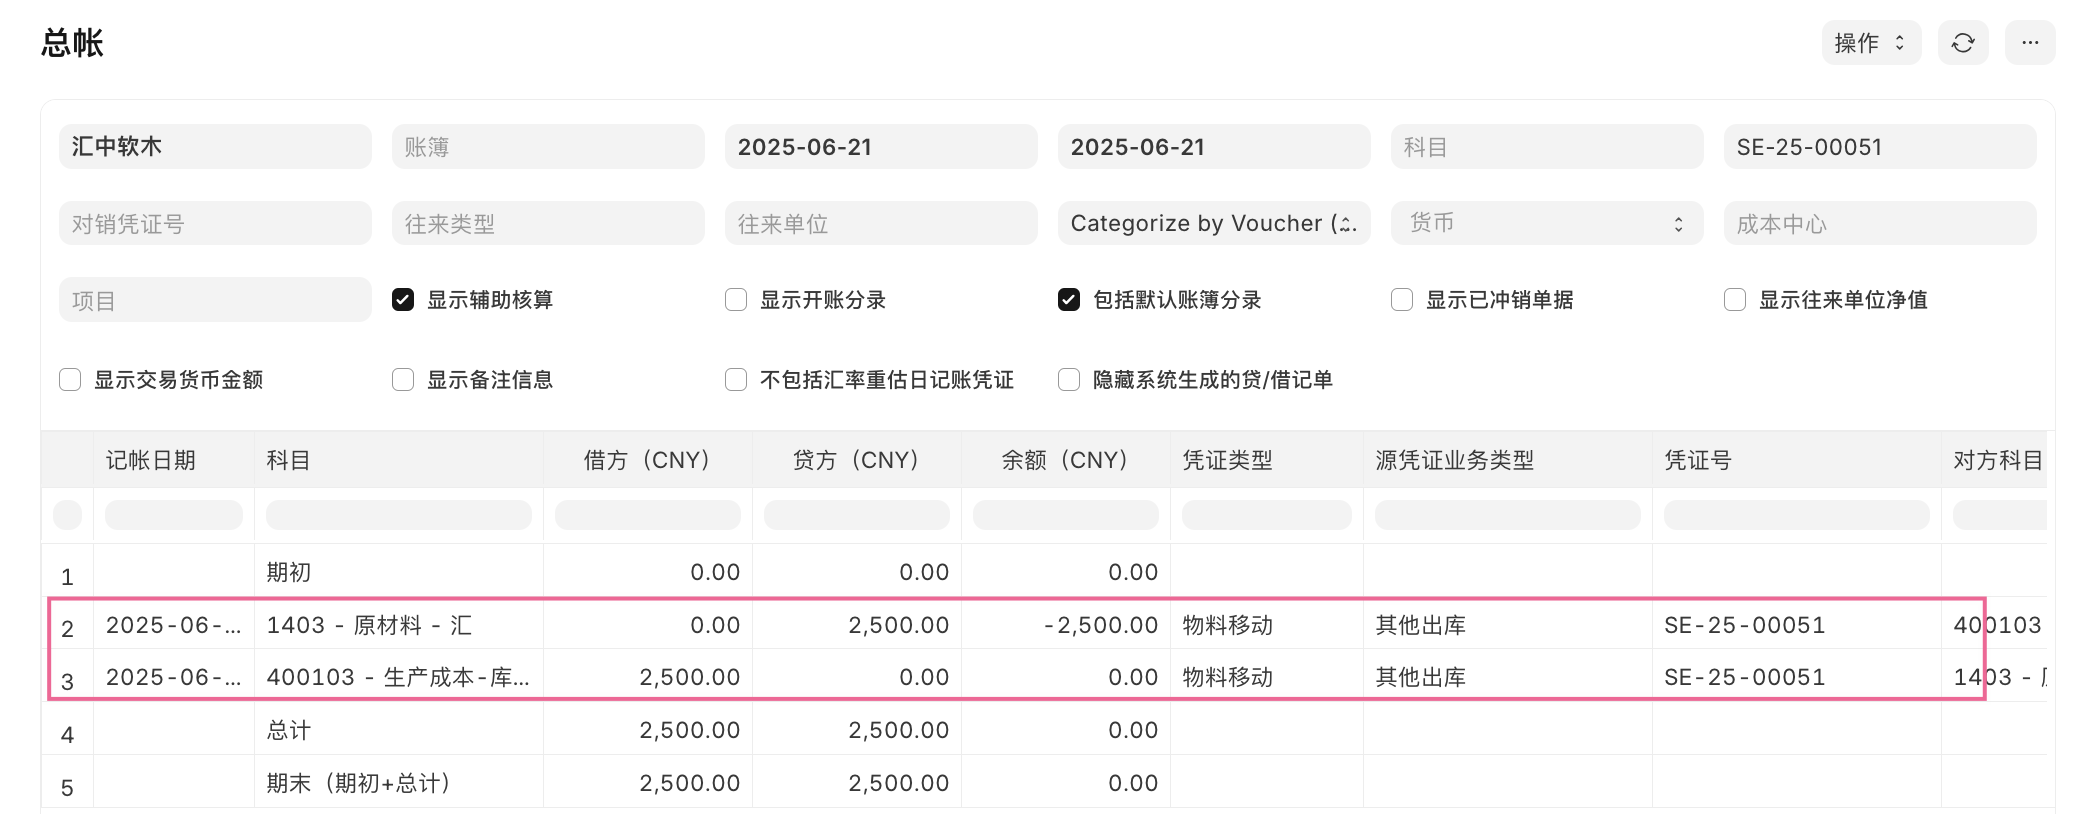This screenshot has height=814, width=2078.
Task: Click the 往来类型 filter field
Action: [x=548, y=223]
